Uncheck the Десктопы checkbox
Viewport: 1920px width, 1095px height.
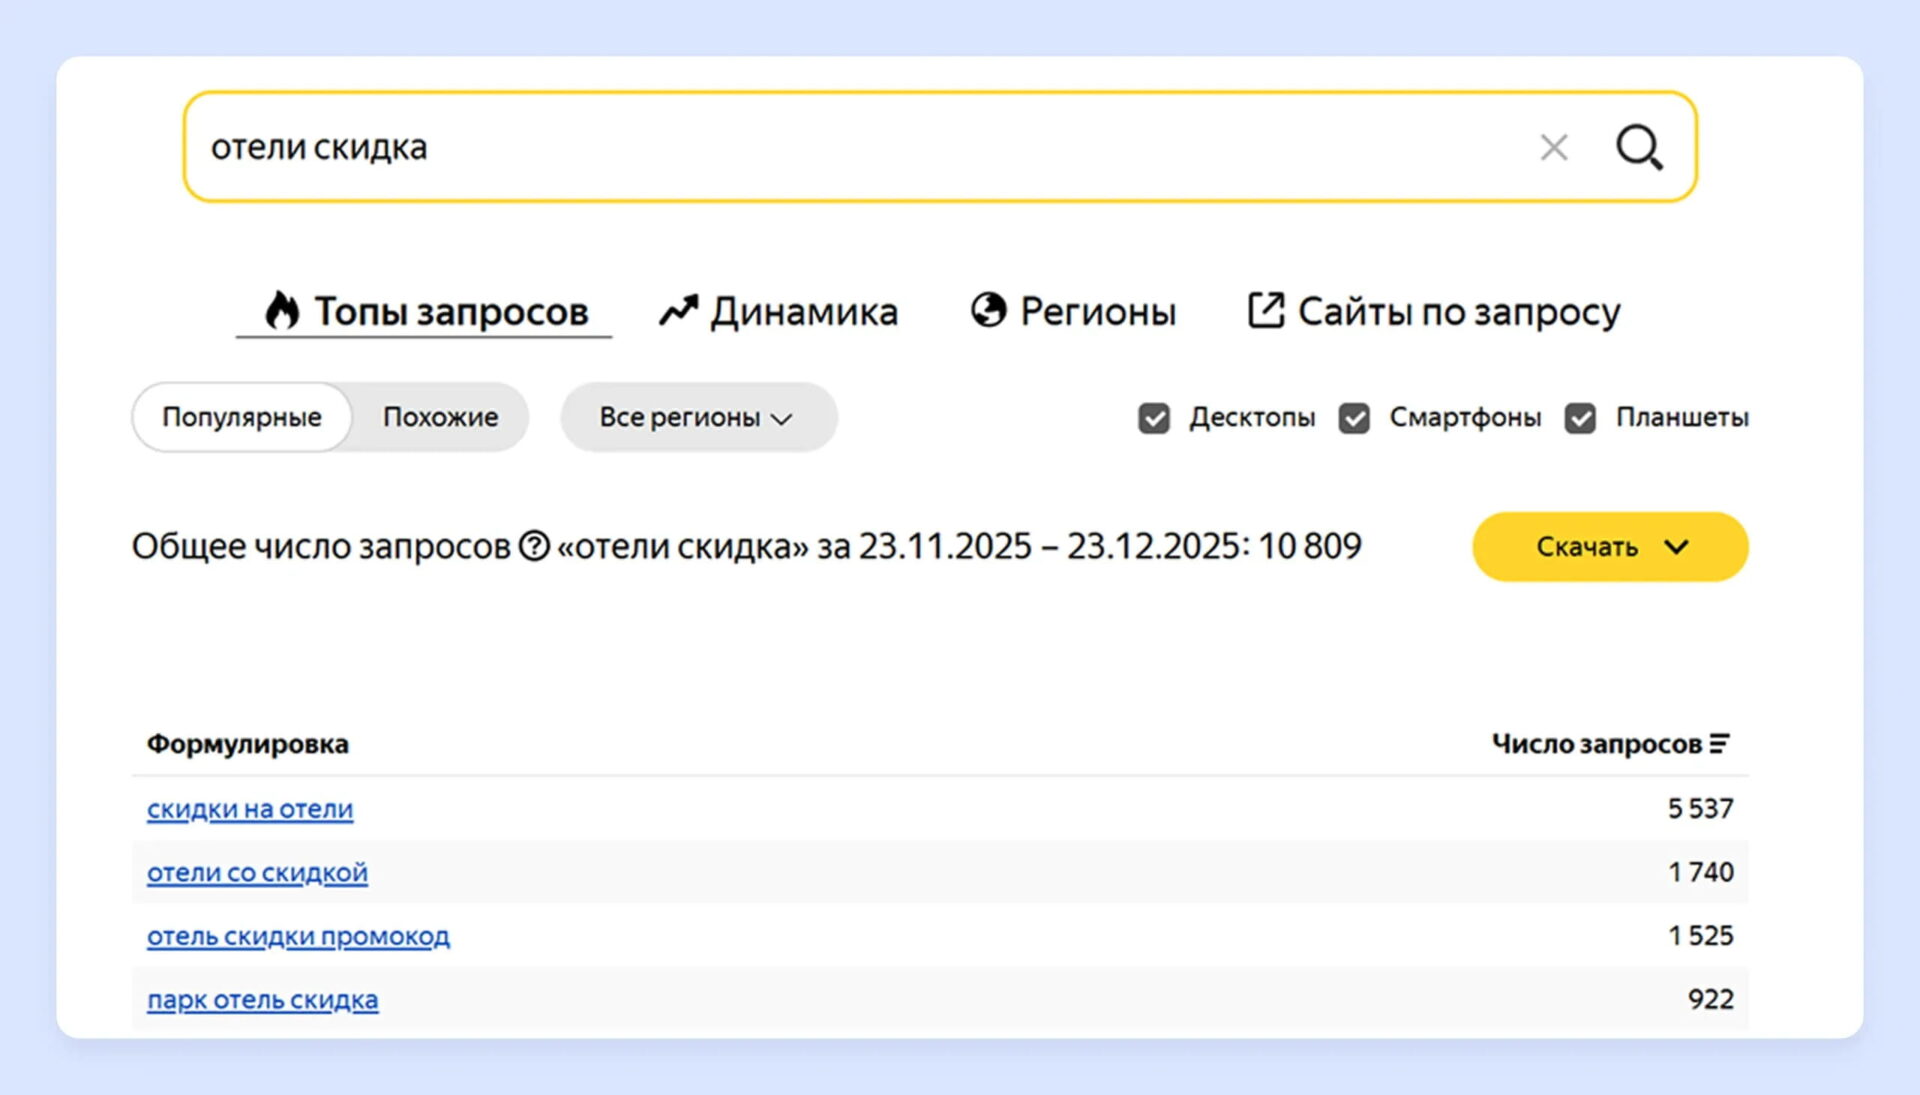click(1154, 418)
